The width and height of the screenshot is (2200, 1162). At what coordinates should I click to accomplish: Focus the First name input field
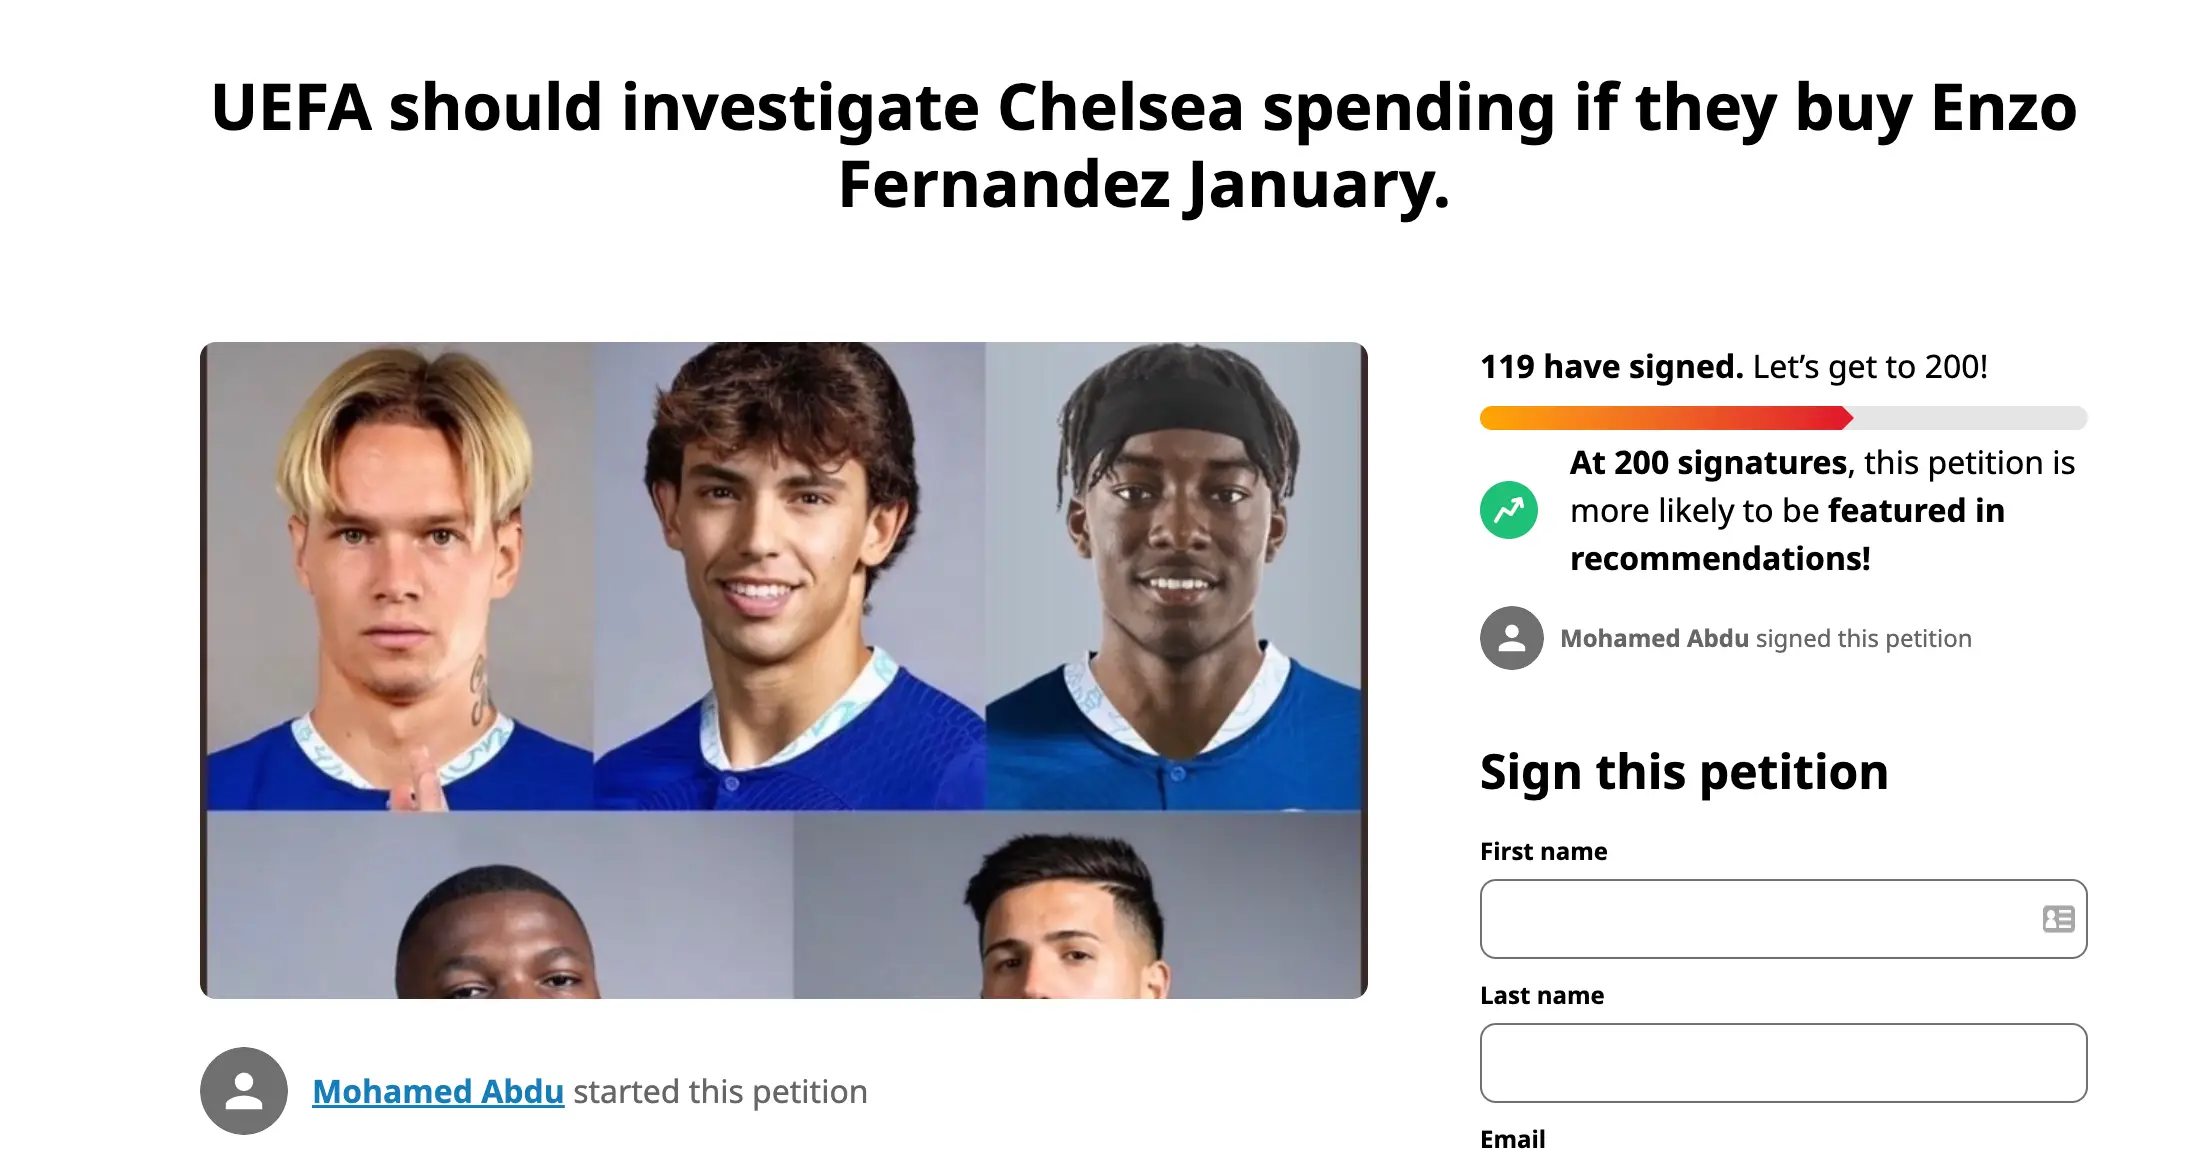1760,919
